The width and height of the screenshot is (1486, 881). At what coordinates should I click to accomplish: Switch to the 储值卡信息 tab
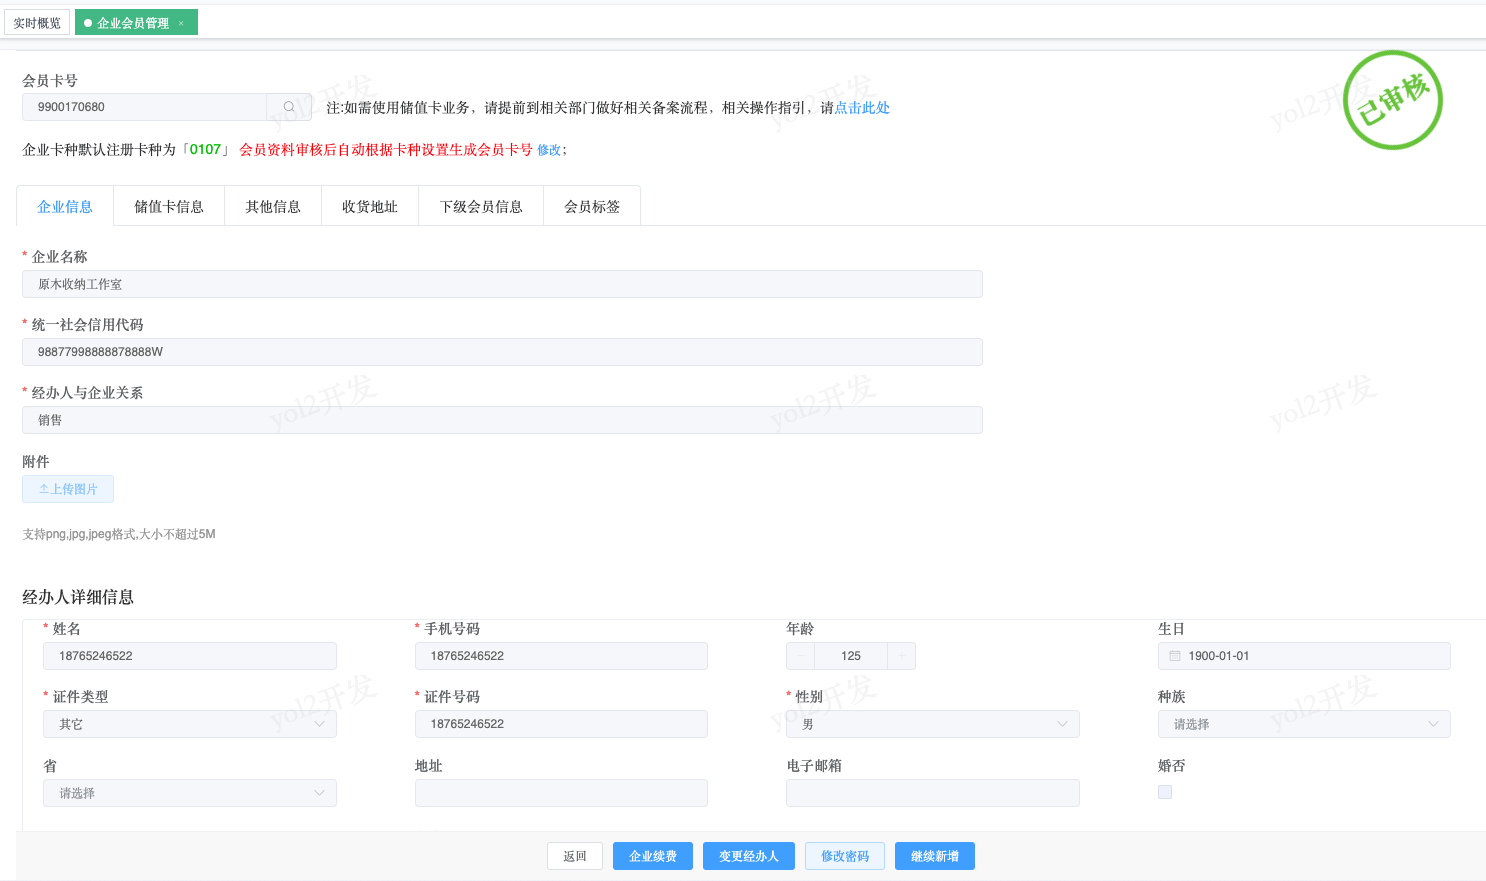(169, 207)
